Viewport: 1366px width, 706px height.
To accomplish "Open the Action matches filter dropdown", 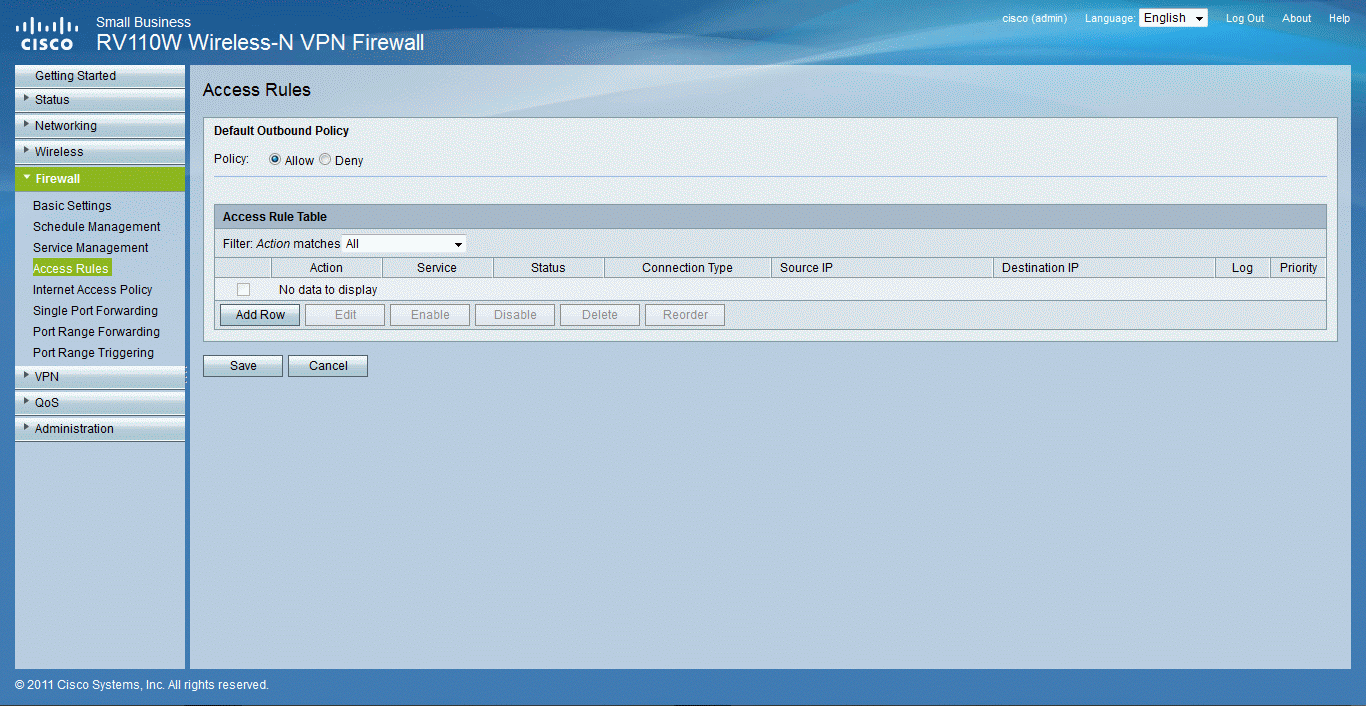I will [404, 244].
